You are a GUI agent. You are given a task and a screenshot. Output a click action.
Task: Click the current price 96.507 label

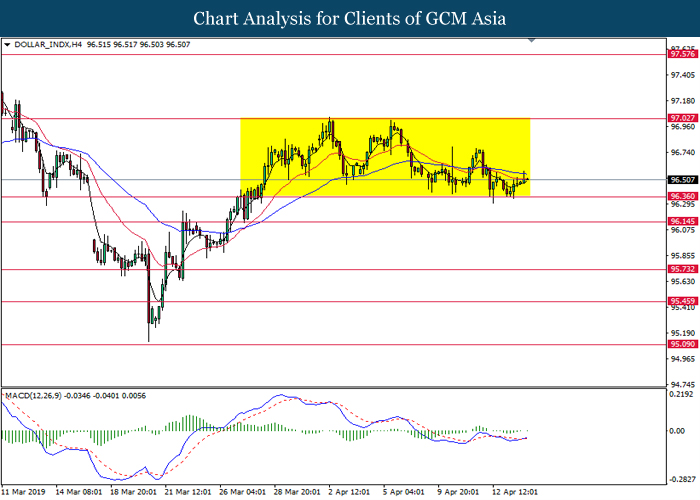pos(682,180)
